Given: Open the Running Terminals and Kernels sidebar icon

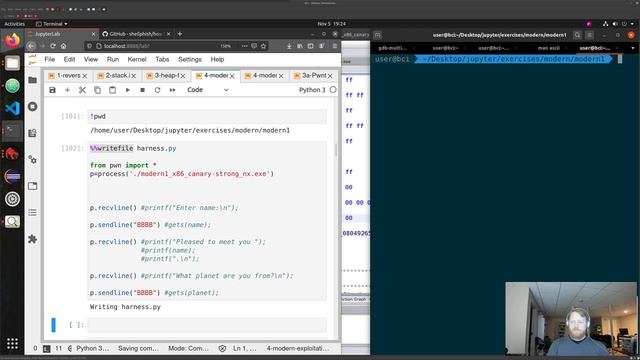Looking at the screenshot, I should [33, 107].
